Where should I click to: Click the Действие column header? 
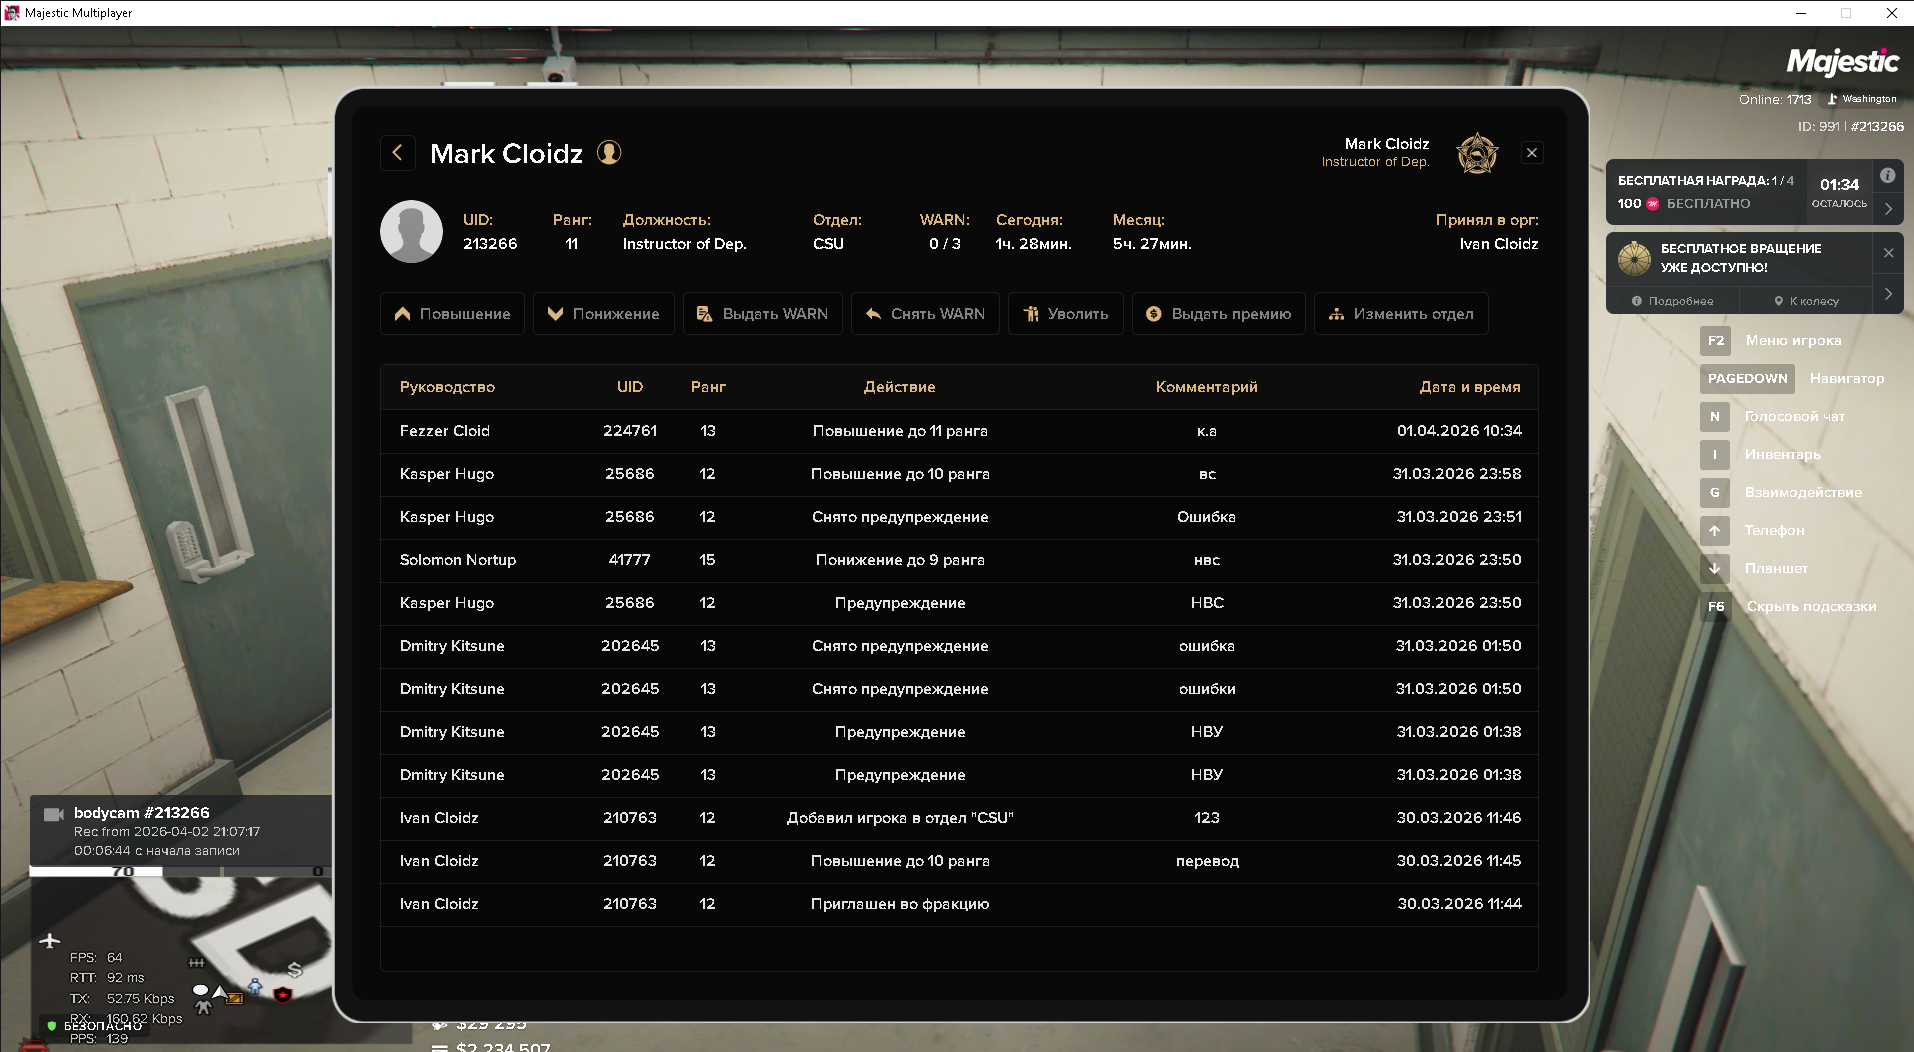900,387
